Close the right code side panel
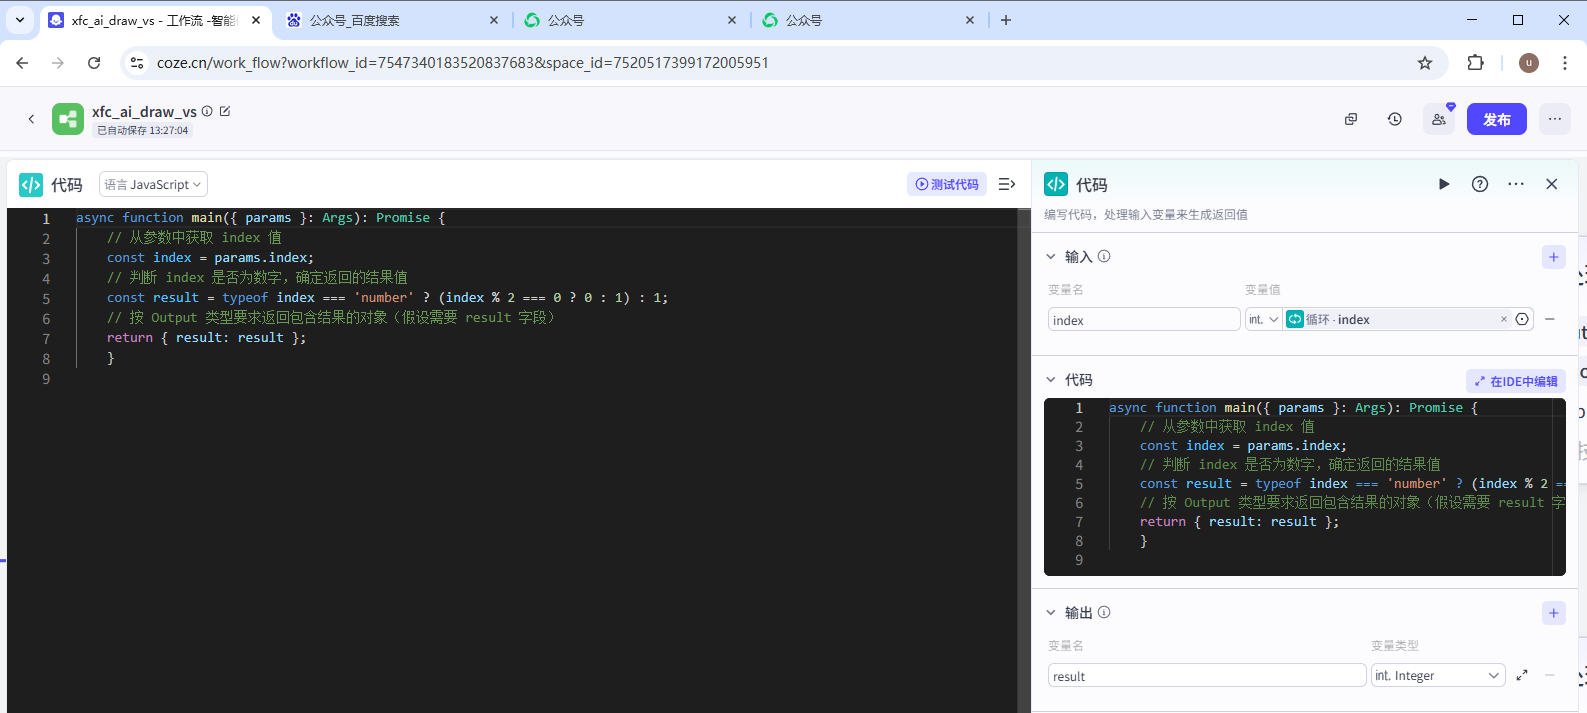The image size is (1587, 713). [x=1552, y=184]
